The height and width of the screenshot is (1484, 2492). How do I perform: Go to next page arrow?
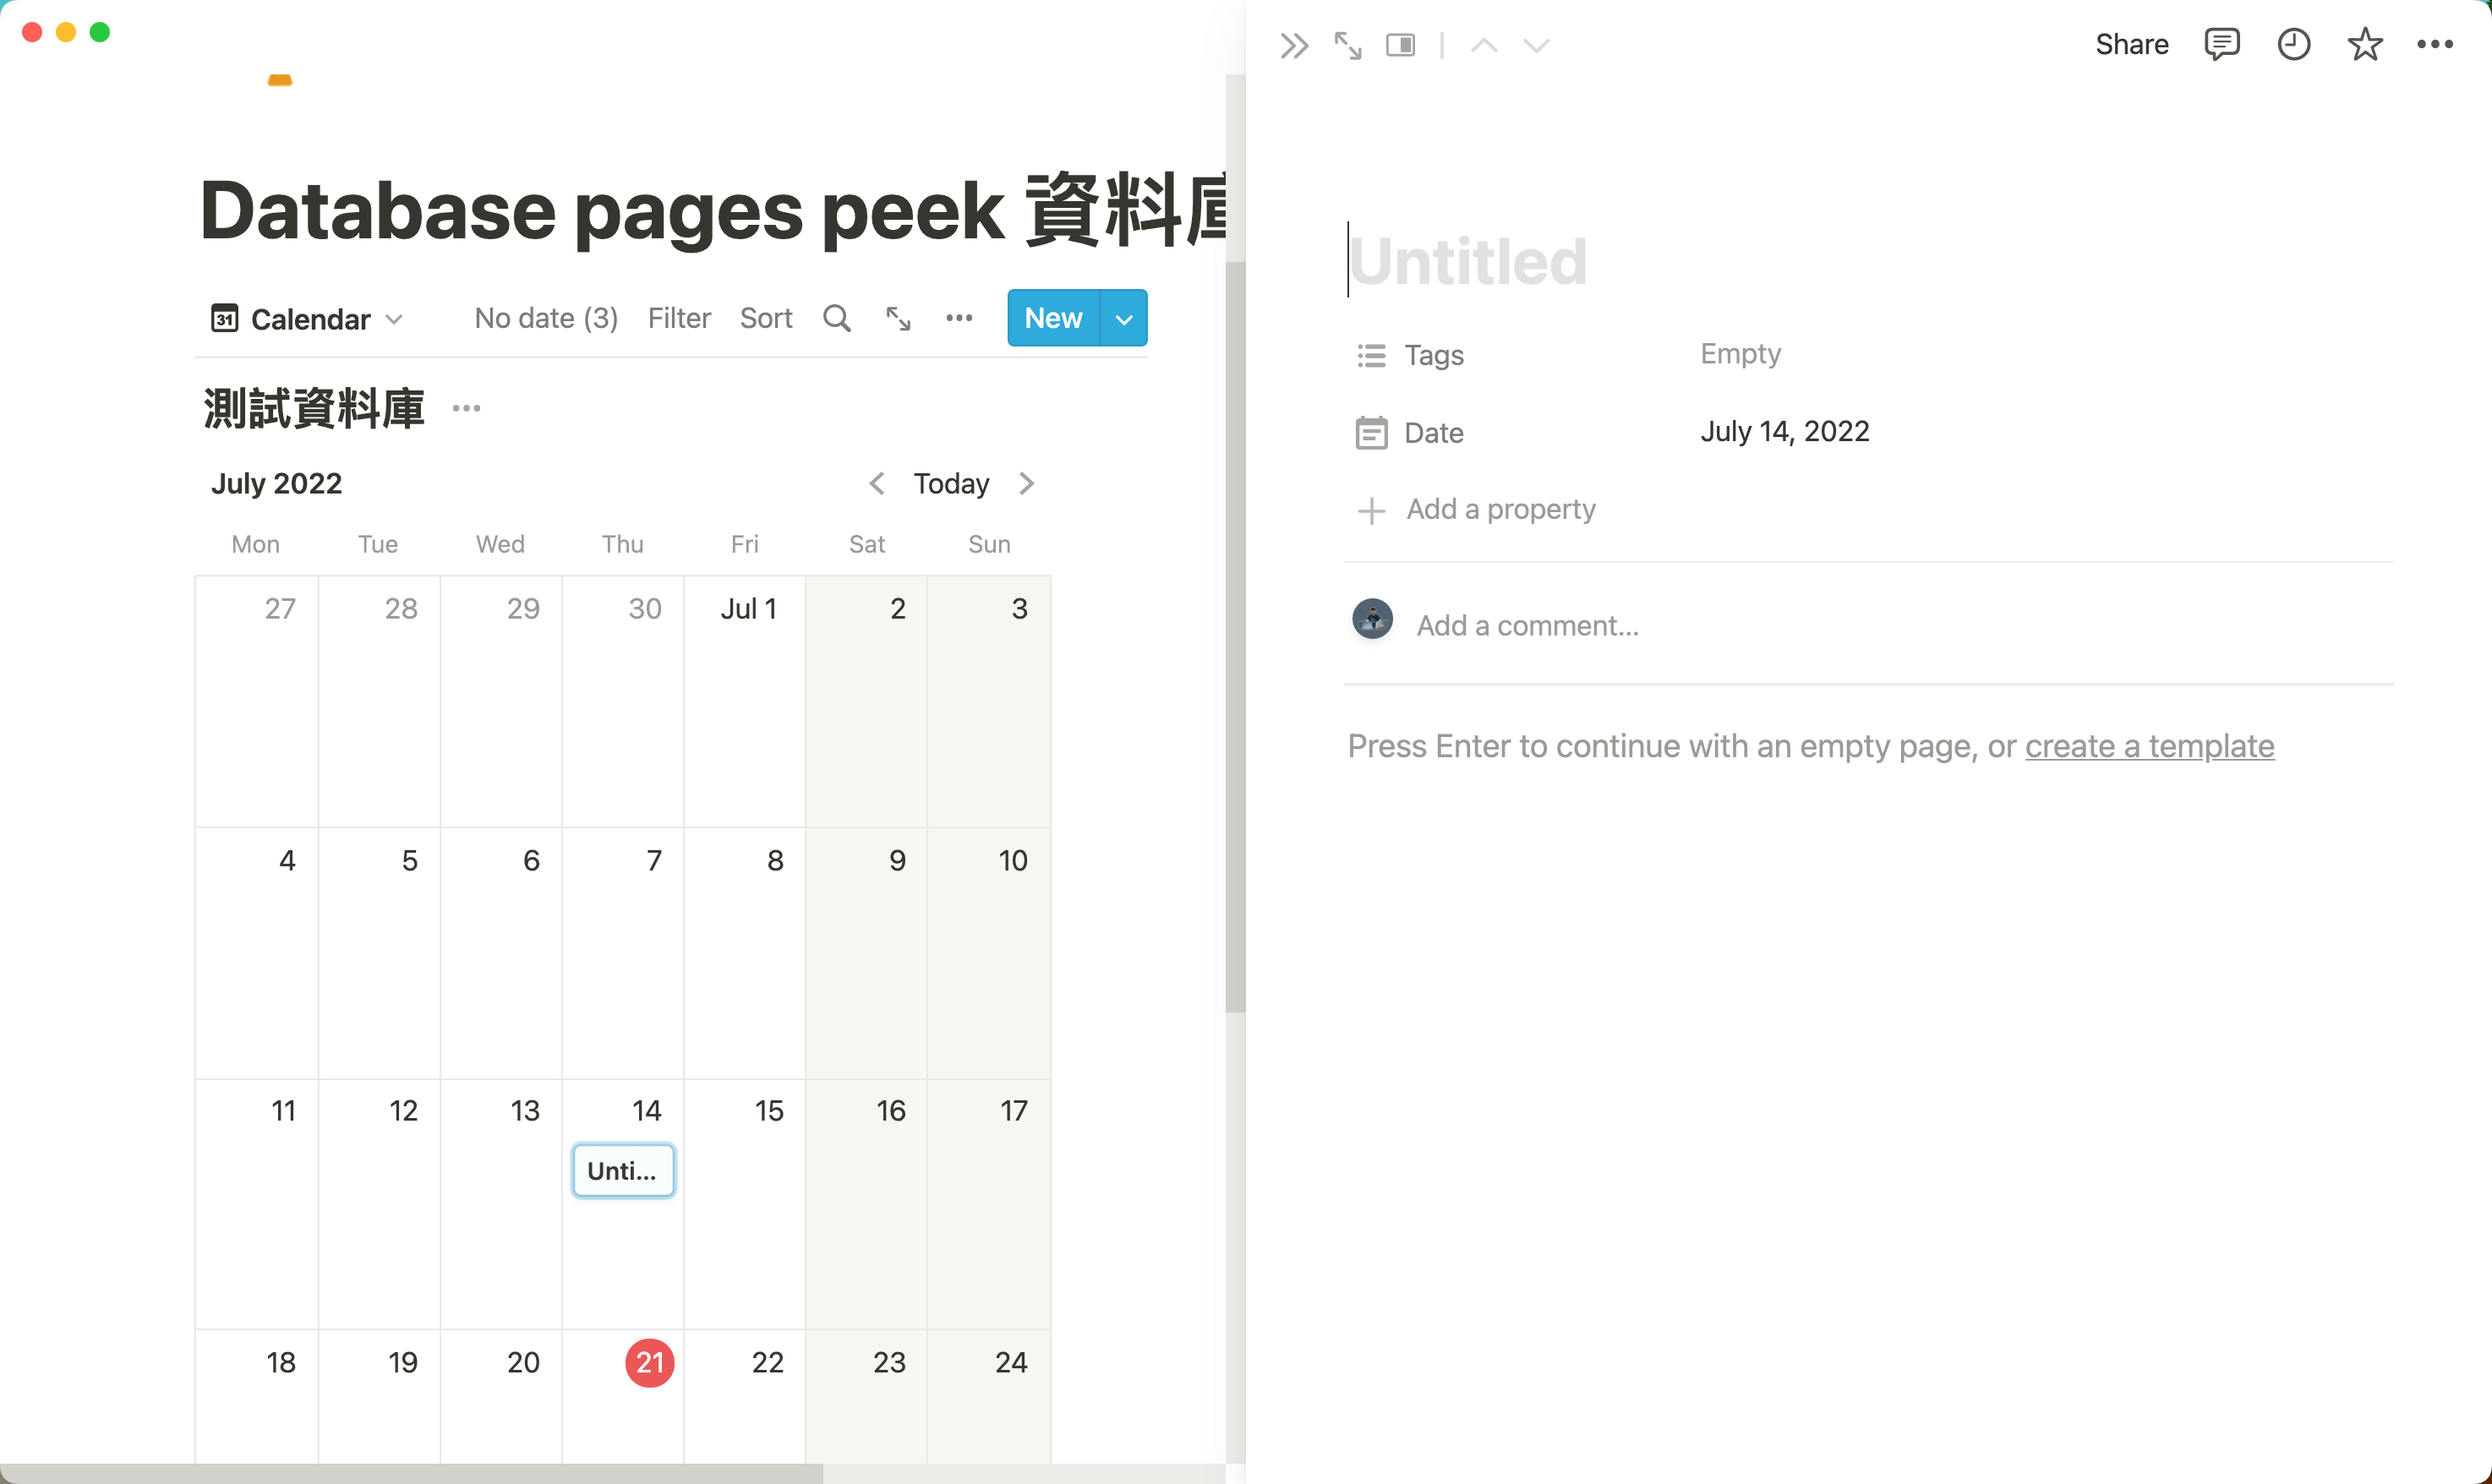[x=1536, y=45]
